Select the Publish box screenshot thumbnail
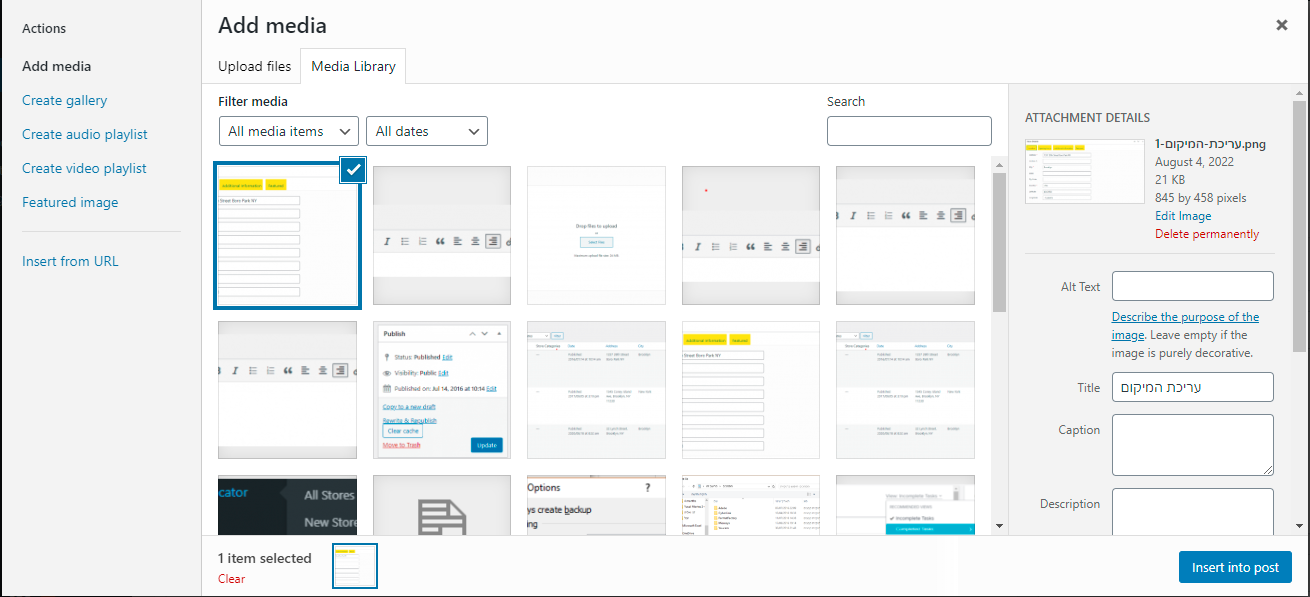 click(442, 389)
